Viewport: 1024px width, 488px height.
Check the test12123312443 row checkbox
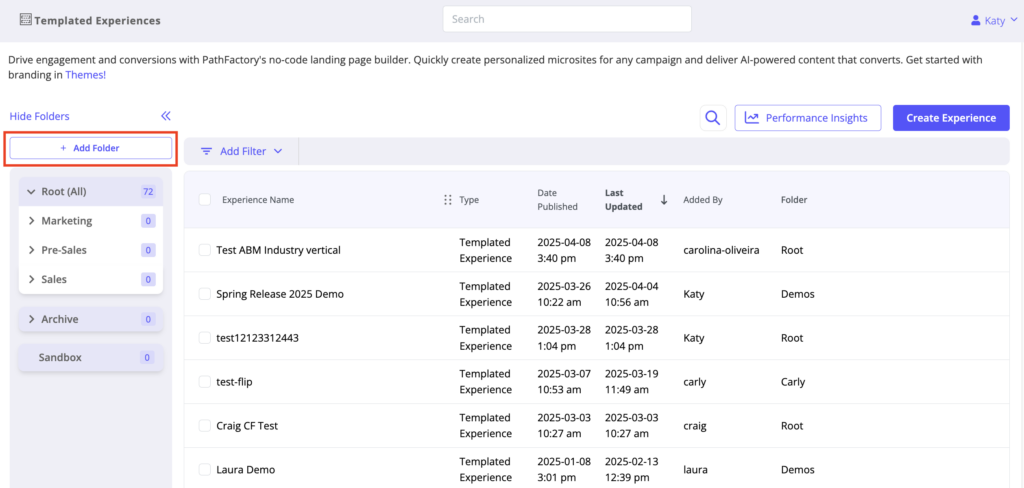[x=205, y=338]
